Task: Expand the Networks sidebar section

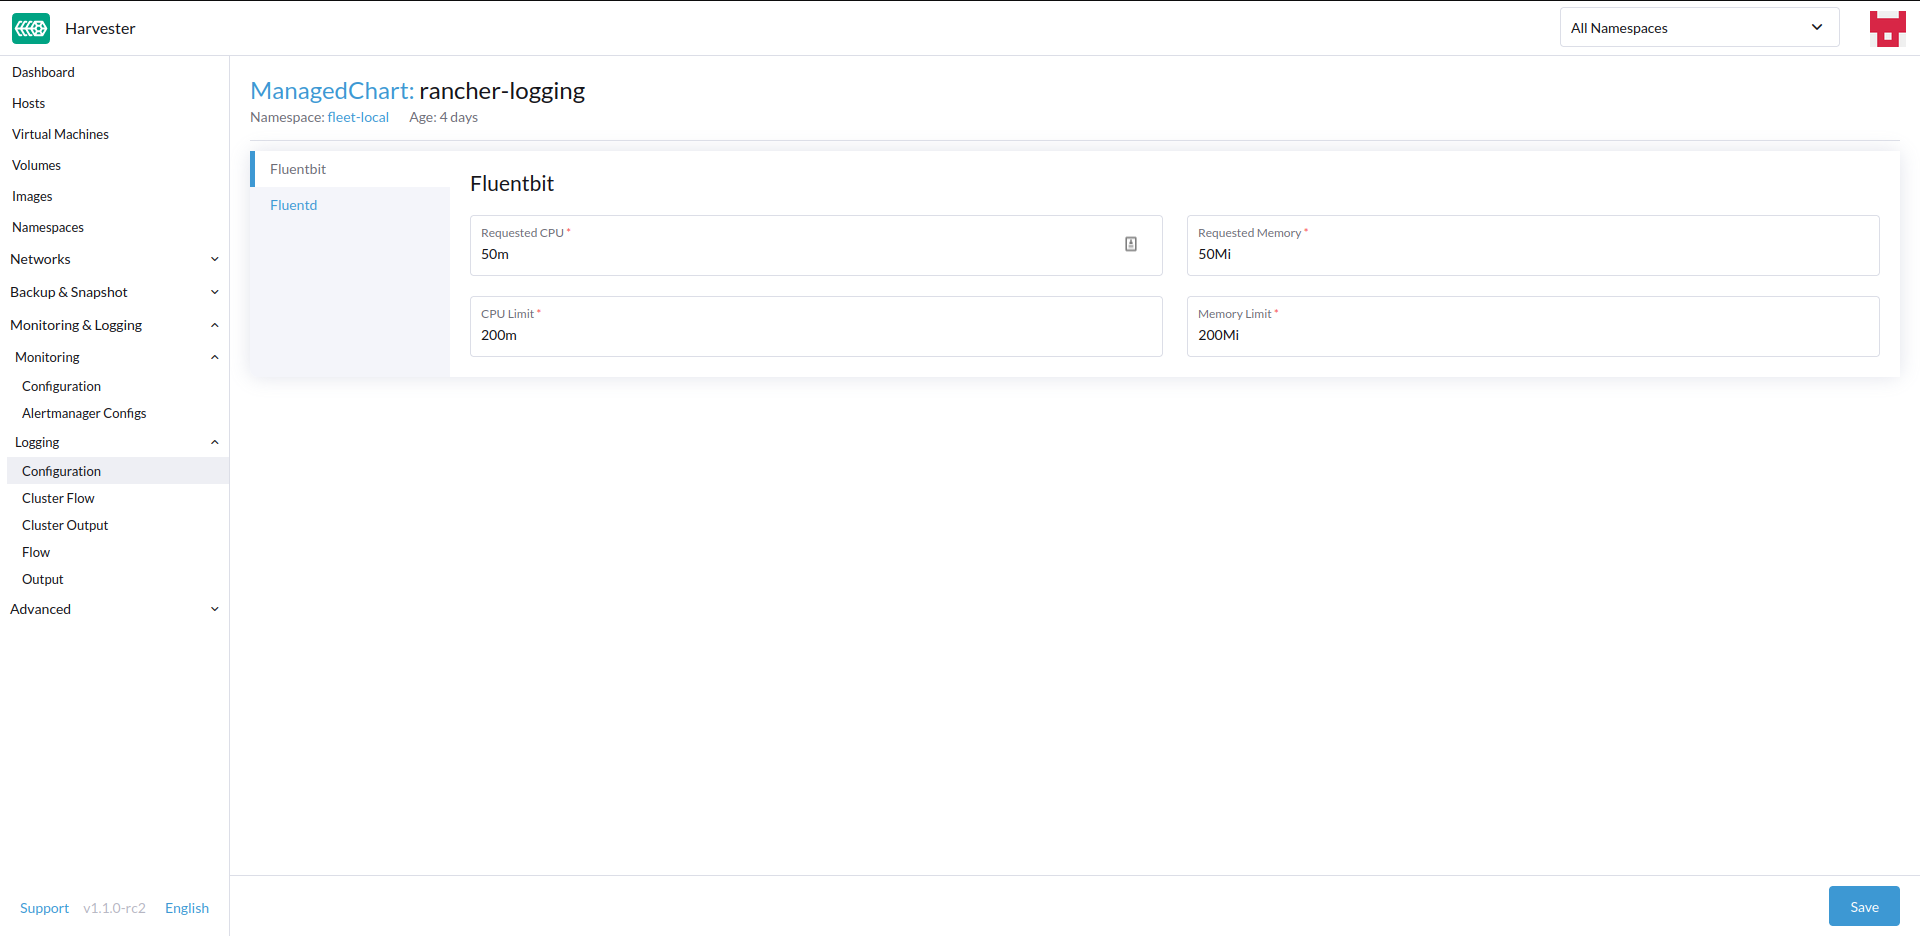Action: [x=114, y=259]
